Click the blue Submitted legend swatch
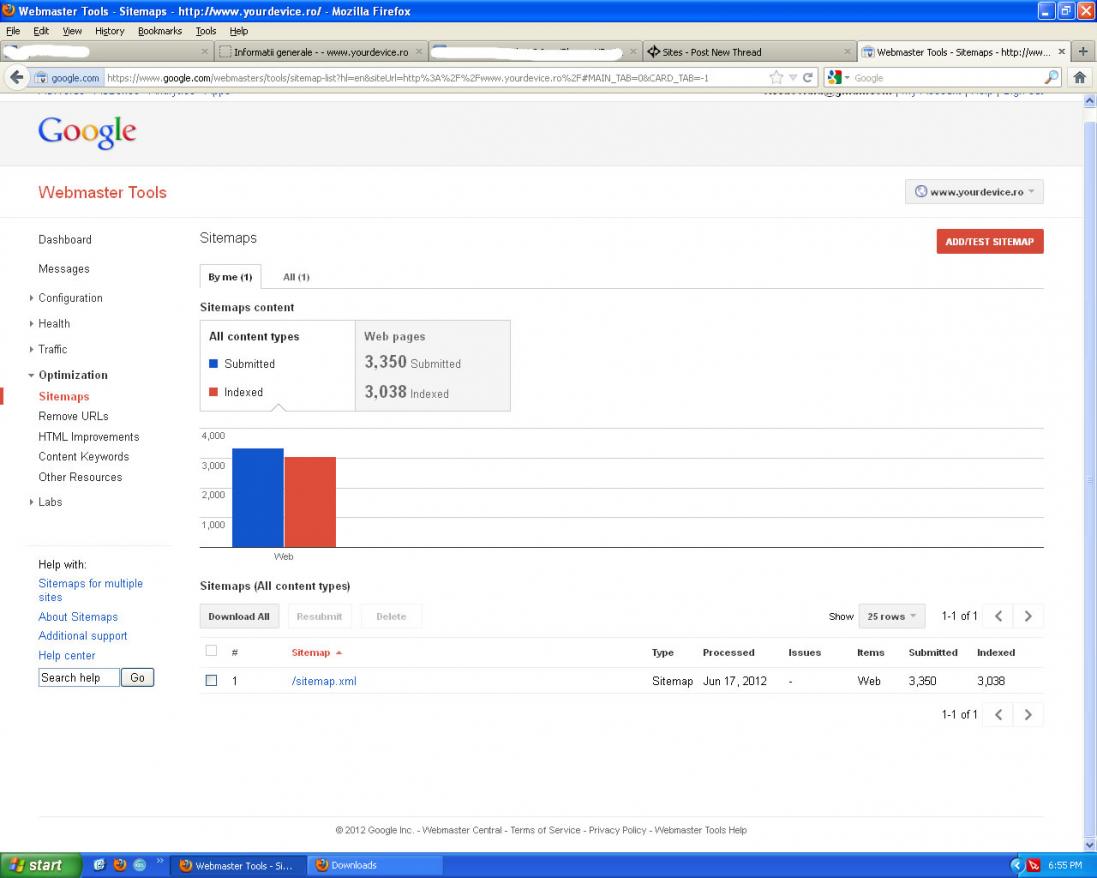1097x878 pixels. [x=213, y=364]
